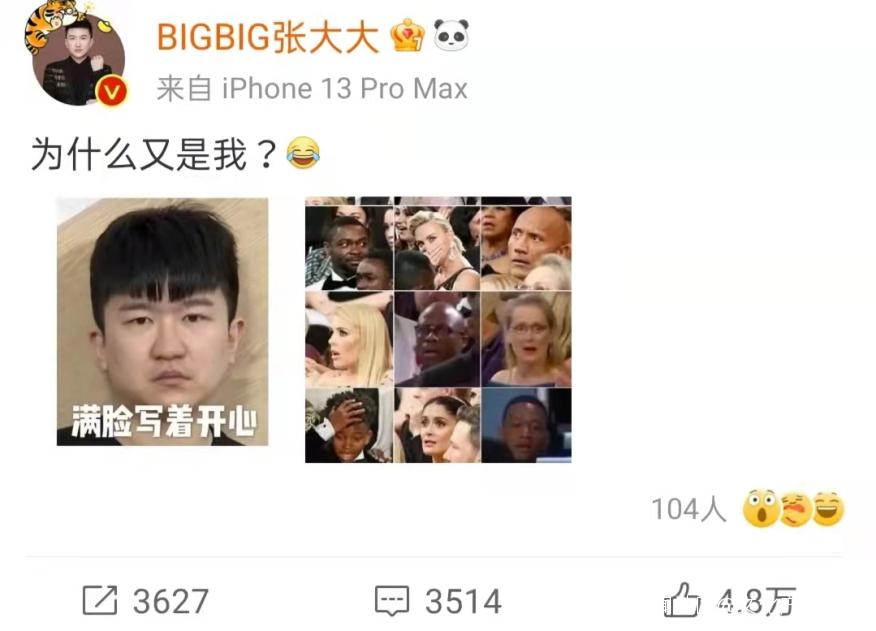This screenshot has width=876, height=631.
Task: Open the shocked faces collage image
Action: 438,330
